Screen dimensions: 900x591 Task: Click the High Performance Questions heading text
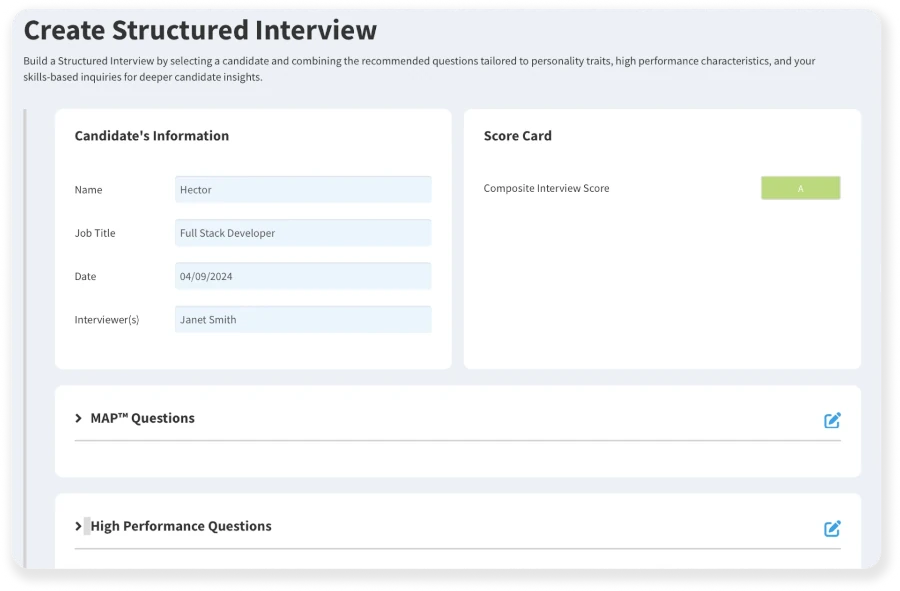[x=181, y=526]
